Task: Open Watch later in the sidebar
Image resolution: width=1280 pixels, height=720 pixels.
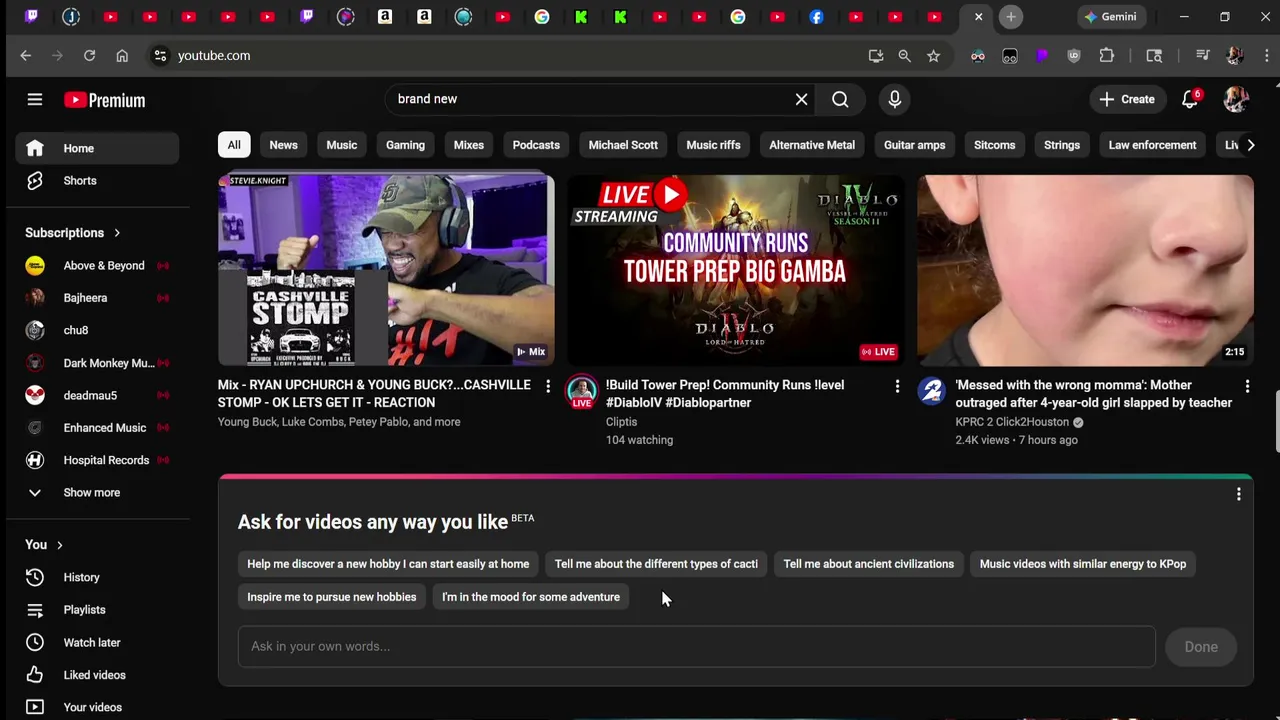Action: tap(97, 642)
